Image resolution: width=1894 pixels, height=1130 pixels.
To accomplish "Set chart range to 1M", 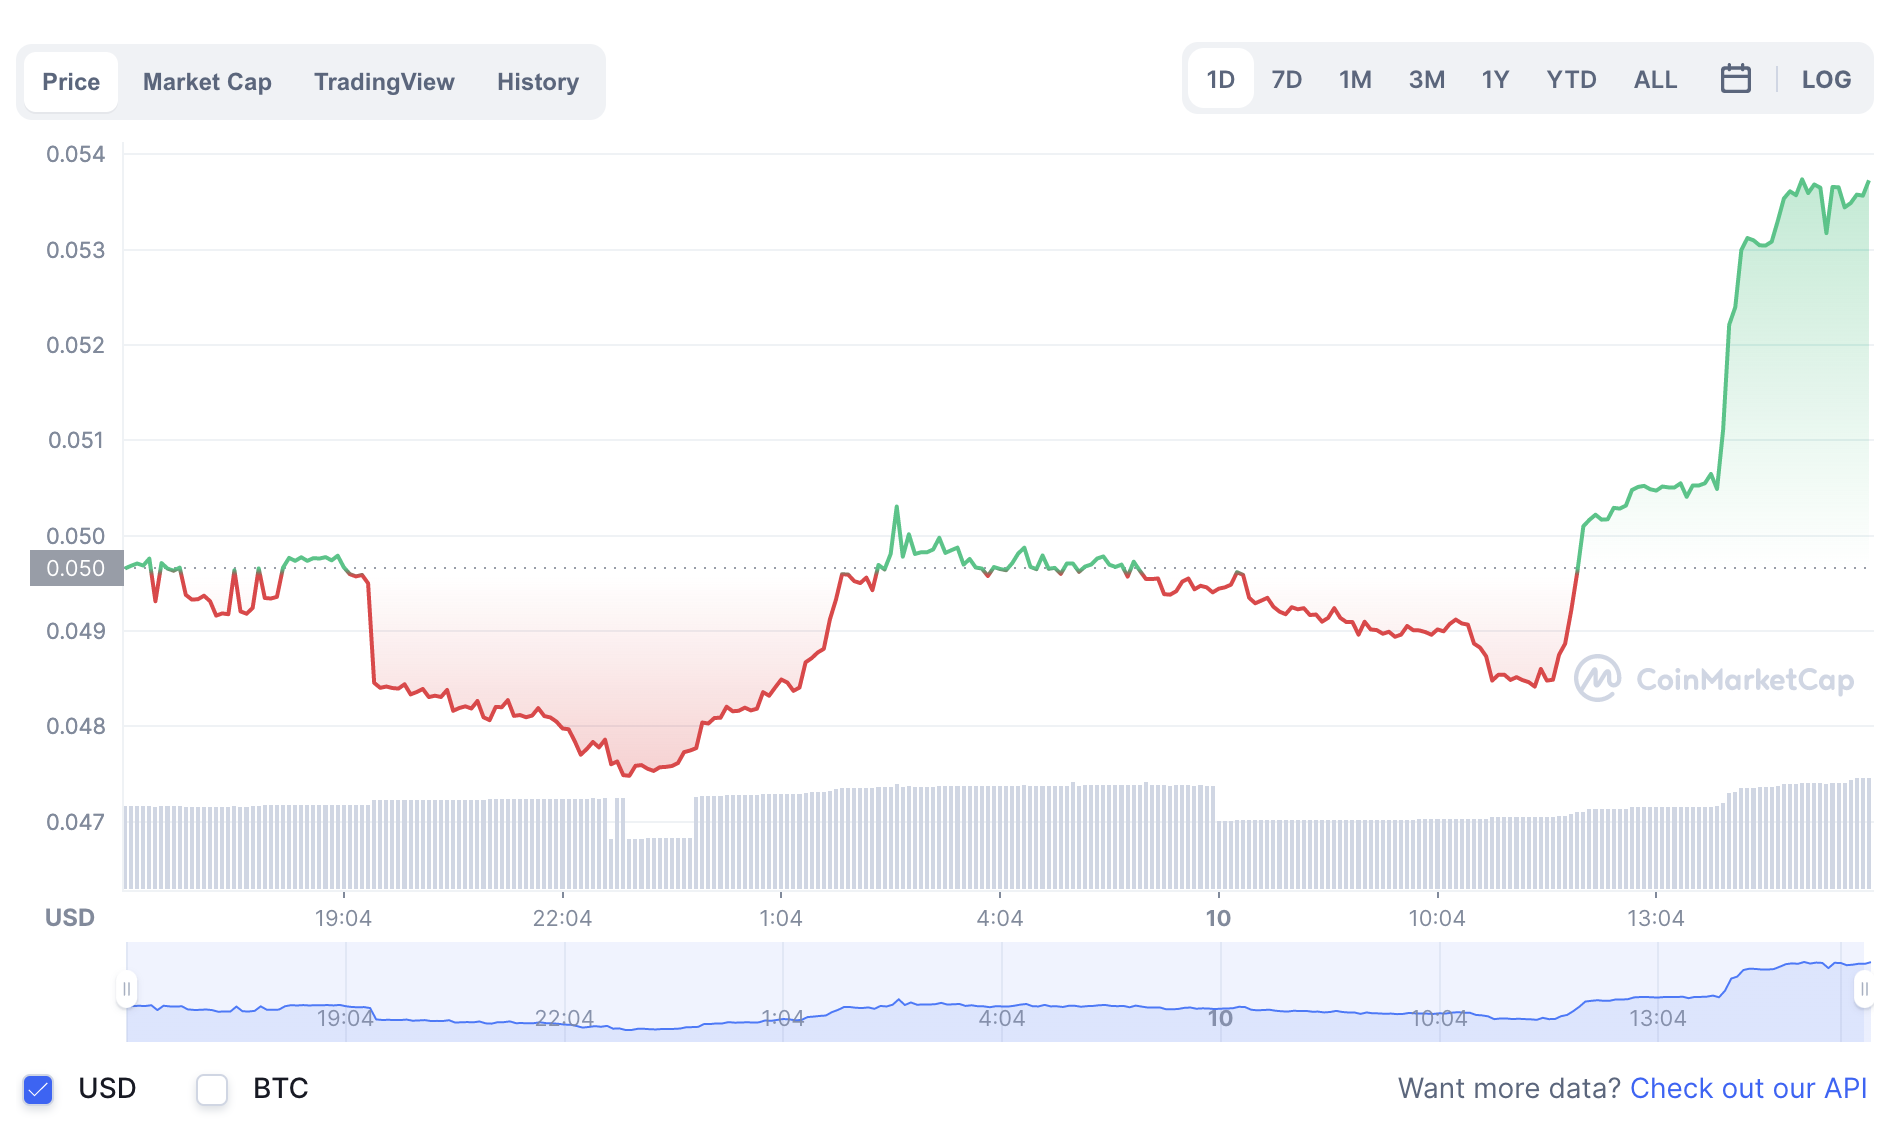I will (1355, 80).
